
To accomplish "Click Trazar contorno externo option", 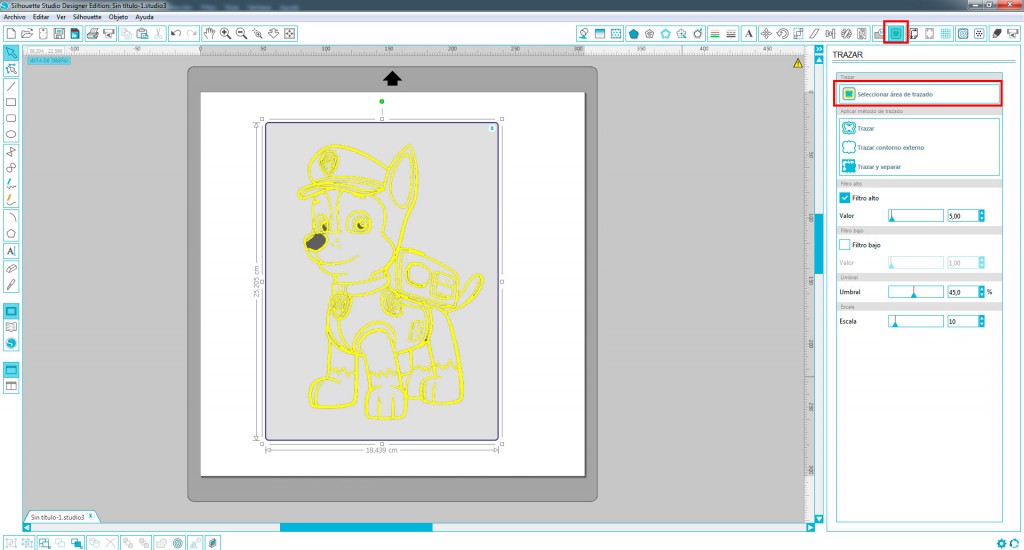I will click(890, 147).
